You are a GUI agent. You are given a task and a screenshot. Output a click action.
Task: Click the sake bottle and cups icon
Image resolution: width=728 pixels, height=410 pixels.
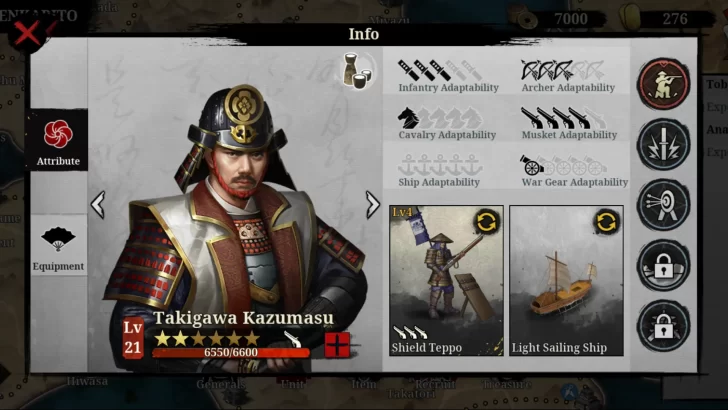[x=358, y=71]
